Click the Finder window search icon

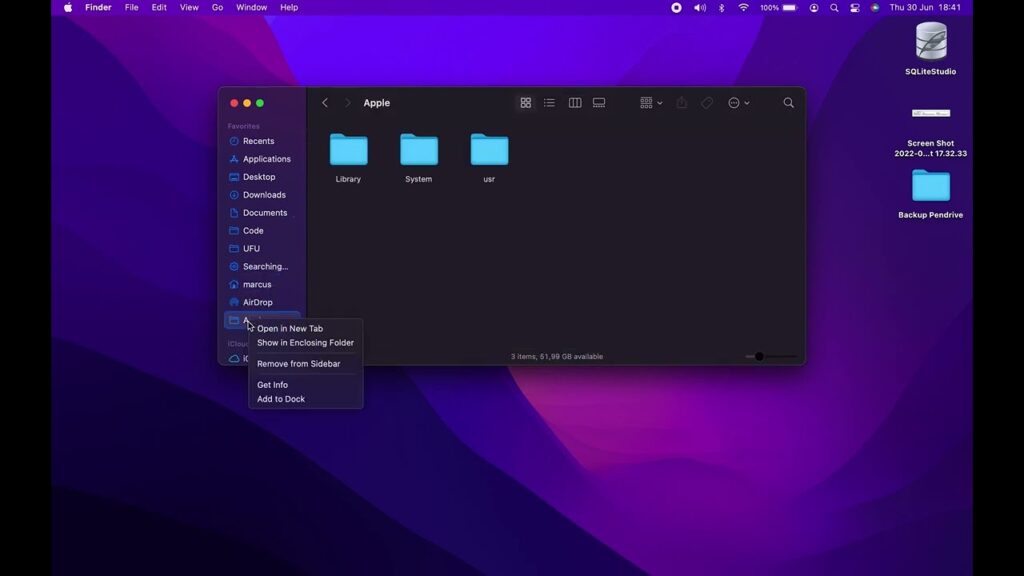(x=789, y=103)
